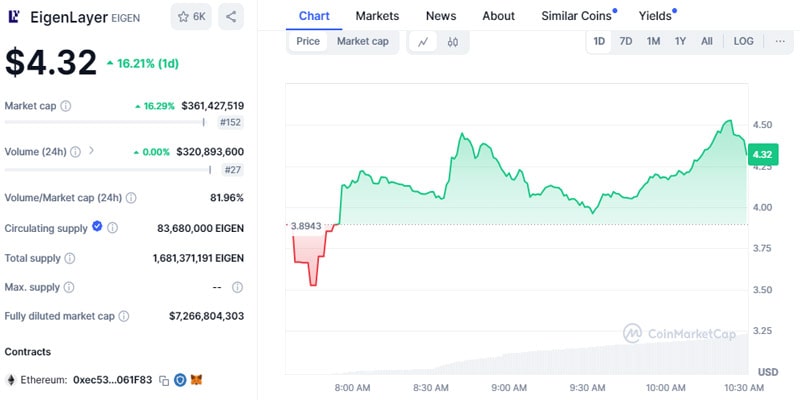Open the Markets tab
The height and width of the screenshot is (400, 800).
click(378, 16)
